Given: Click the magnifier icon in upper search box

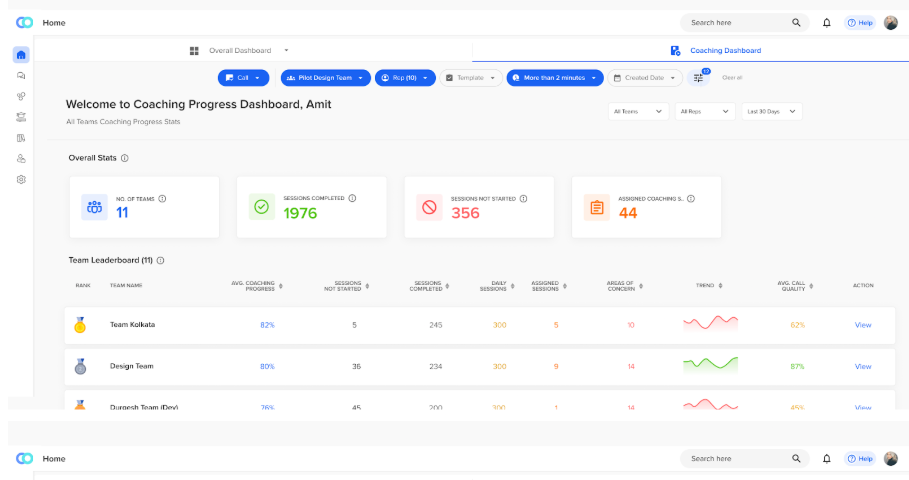Looking at the screenshot, I should [x=796, y=23].
